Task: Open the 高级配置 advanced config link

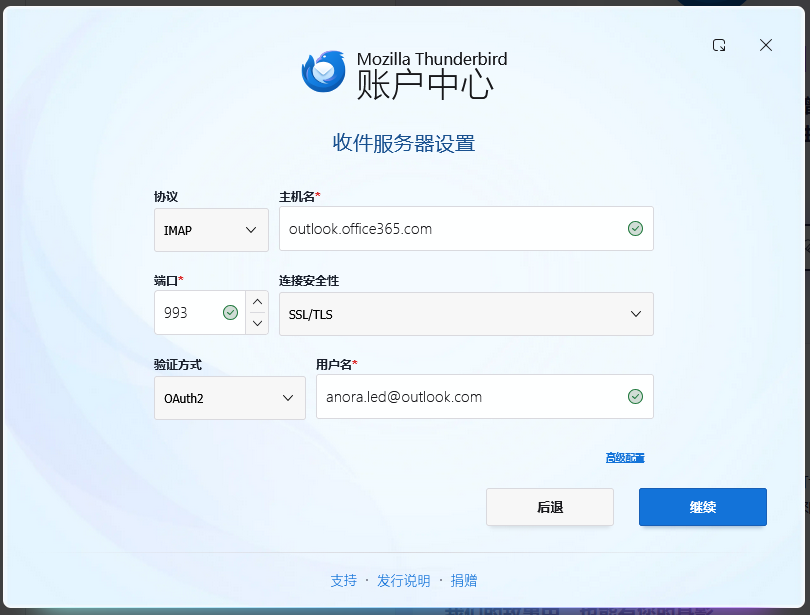Action: coord(625,458)
